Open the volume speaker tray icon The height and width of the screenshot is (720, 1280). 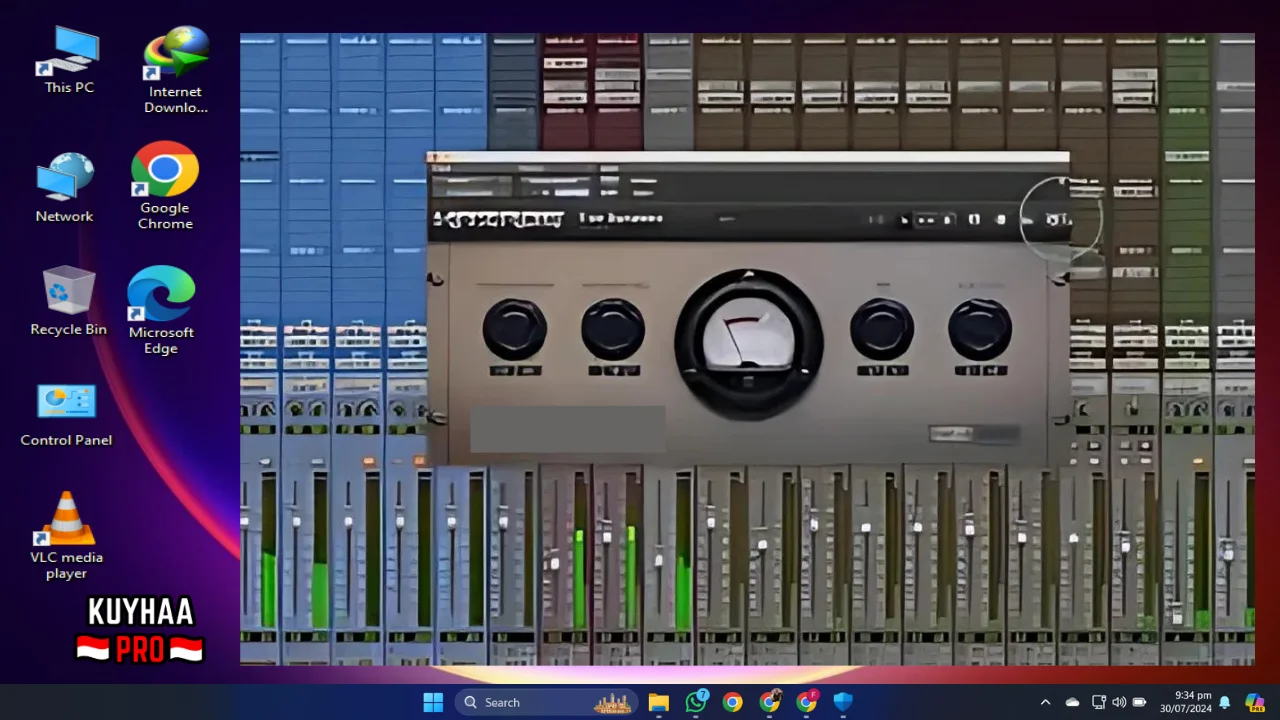coord(1118,702)
